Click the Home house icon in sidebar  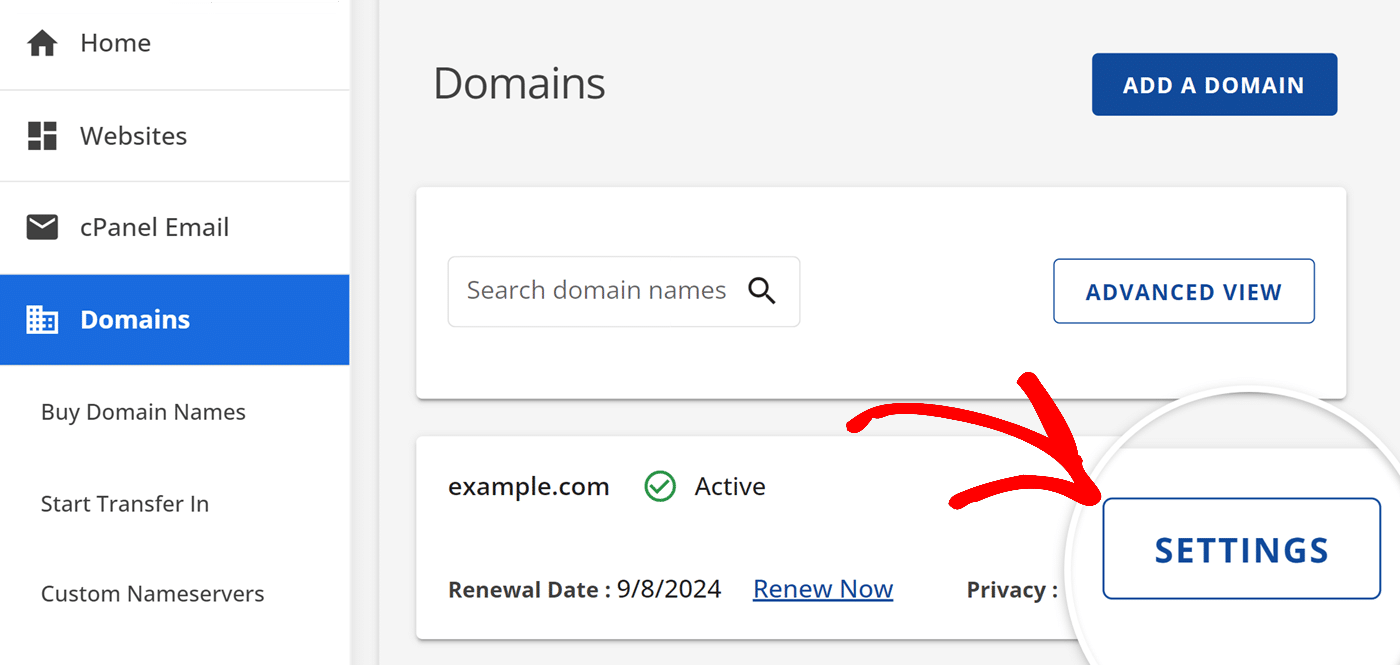[42, 44]
